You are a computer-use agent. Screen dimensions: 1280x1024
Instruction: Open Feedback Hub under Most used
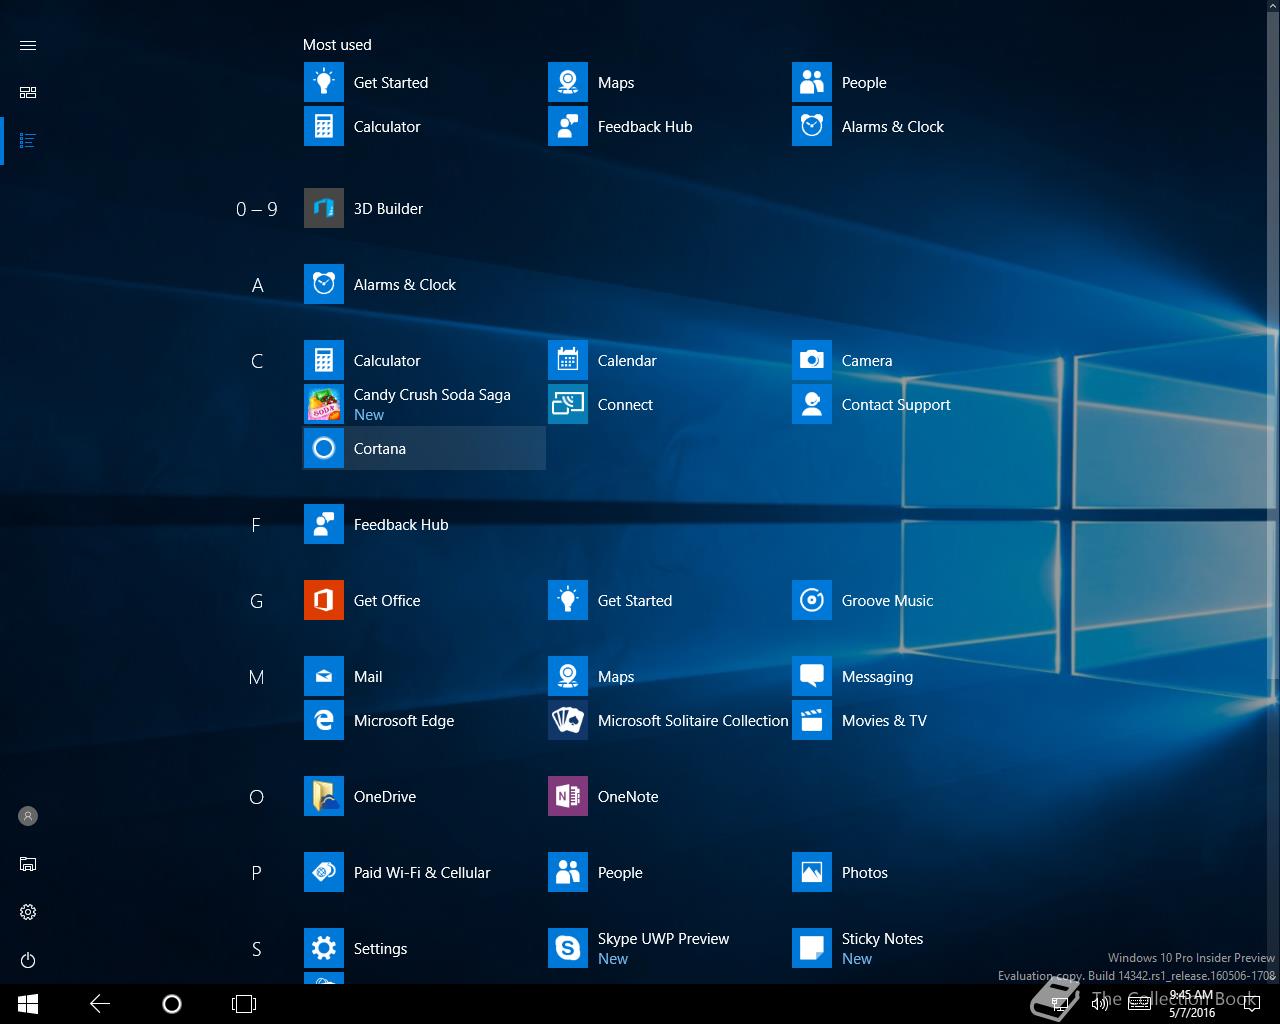(x=668, y=126)
